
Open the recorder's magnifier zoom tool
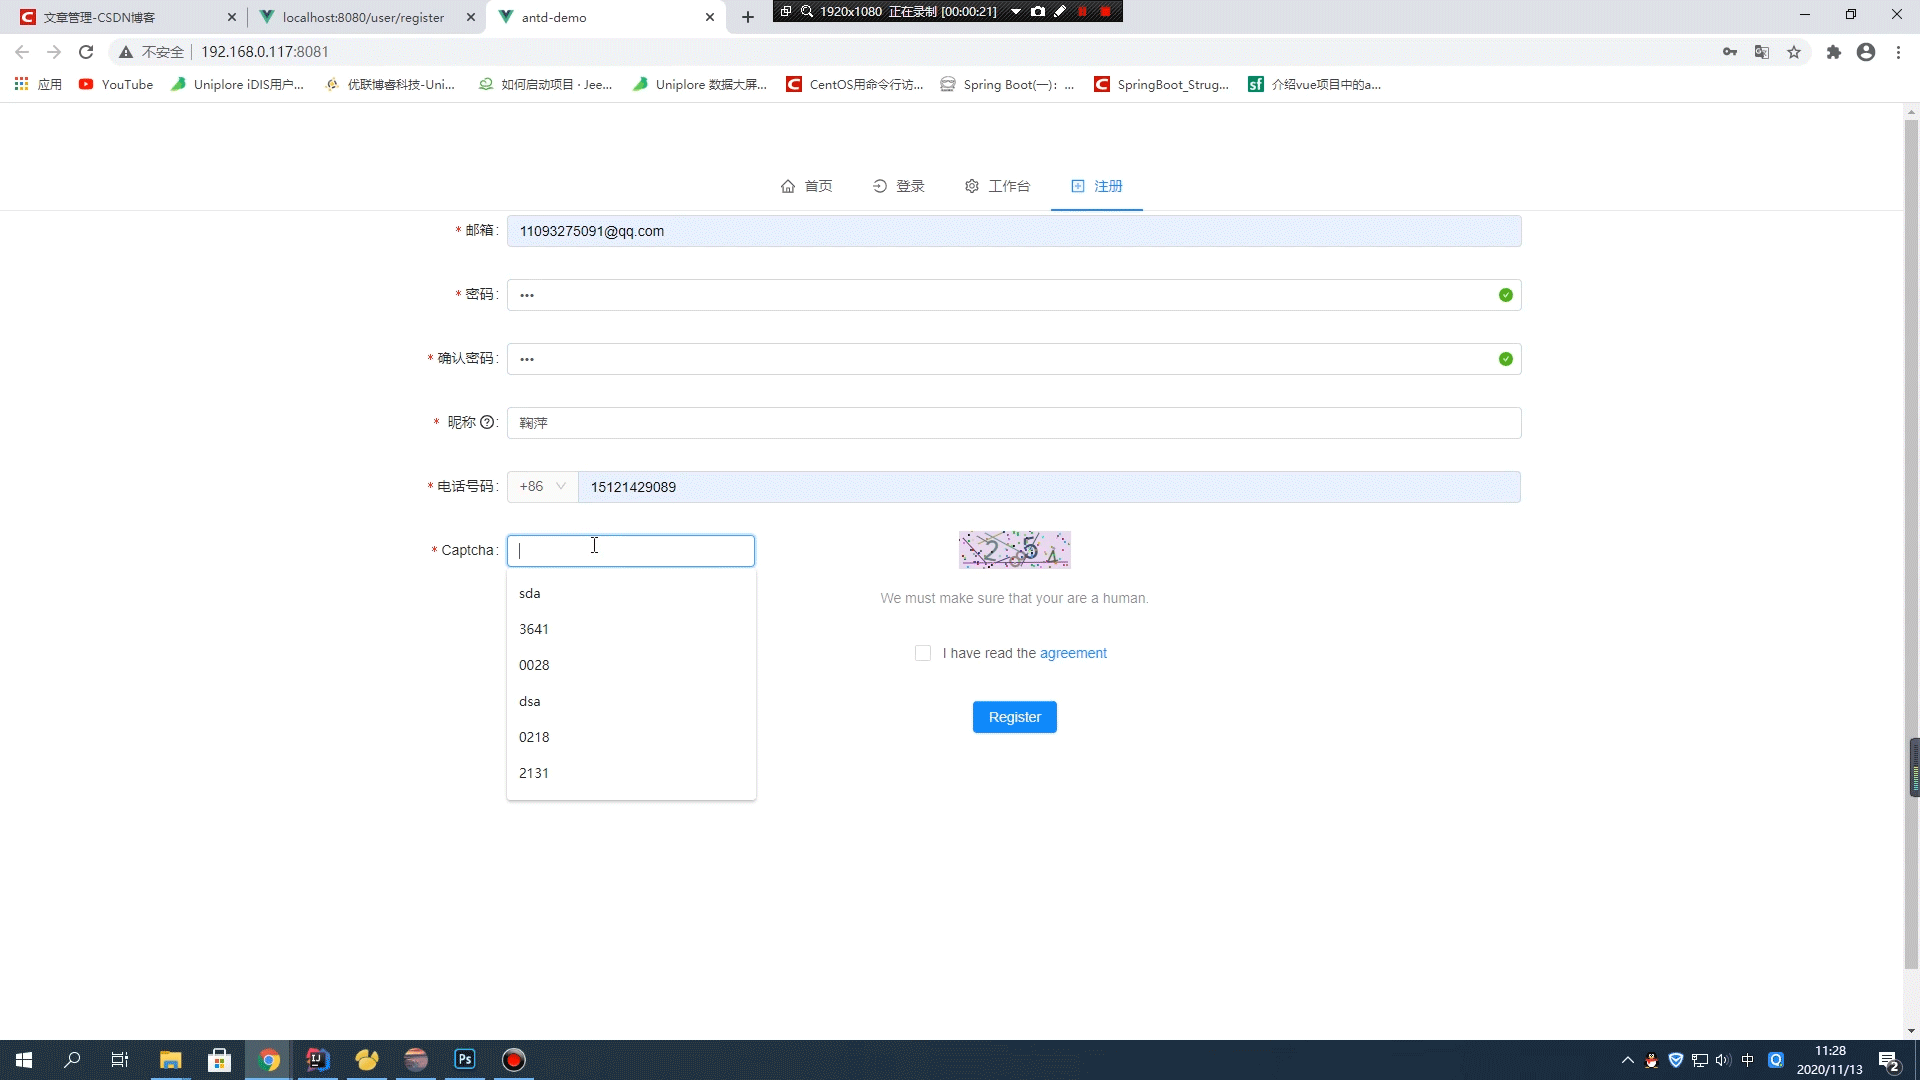(x=806, y=11)
